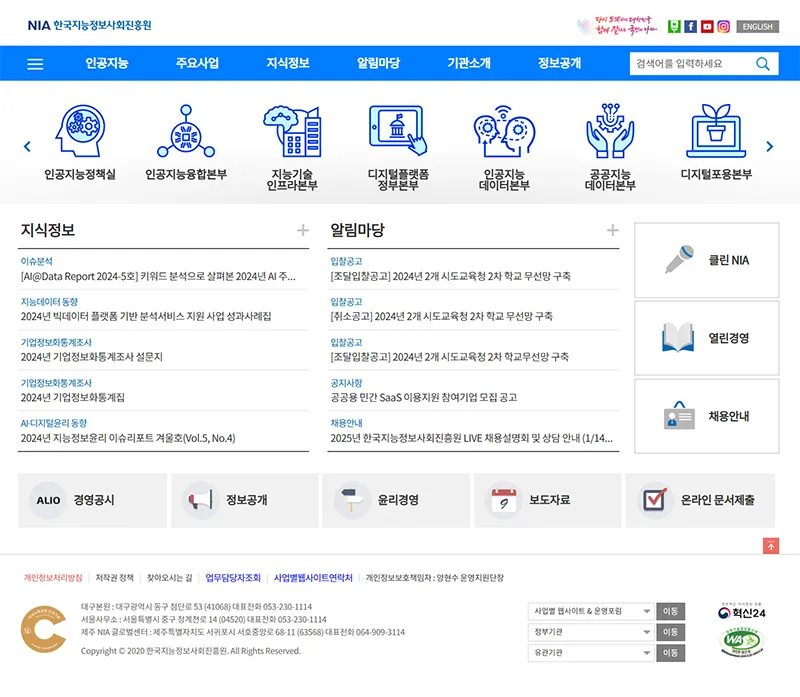The image size is (800, 697).
Task: Click the 채용안내 ID badge icon
Action: coord(679,415)
